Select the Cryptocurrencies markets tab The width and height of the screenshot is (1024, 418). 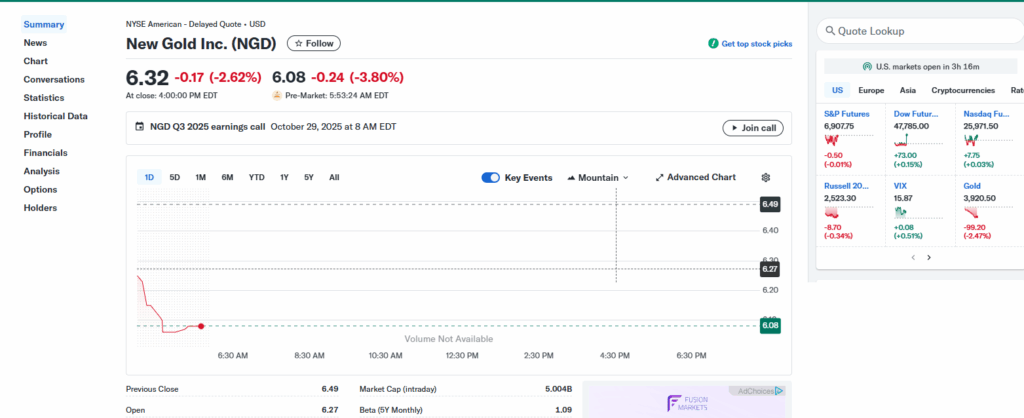tap(965, 90)
